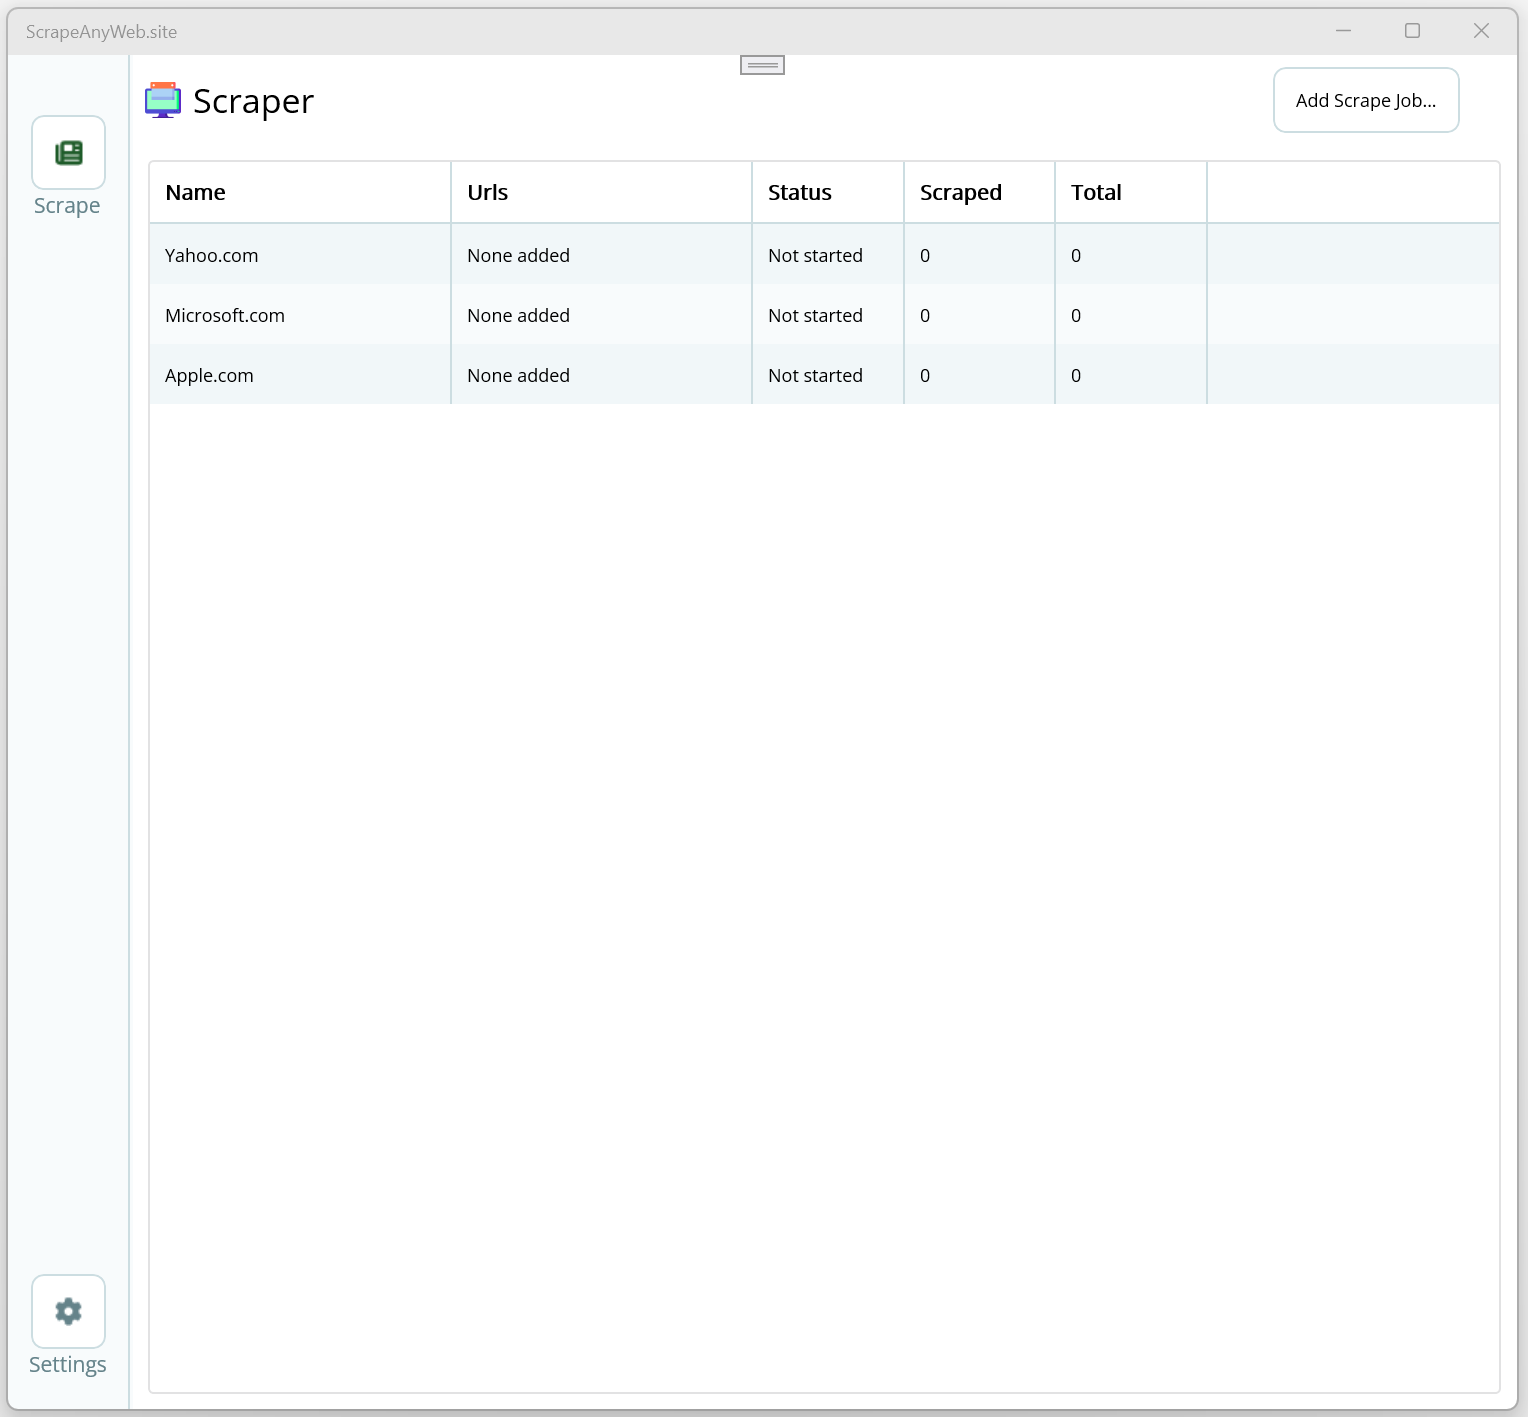Minimize the ScrapeAnyWeb.site window

[x=1343, y=31]
